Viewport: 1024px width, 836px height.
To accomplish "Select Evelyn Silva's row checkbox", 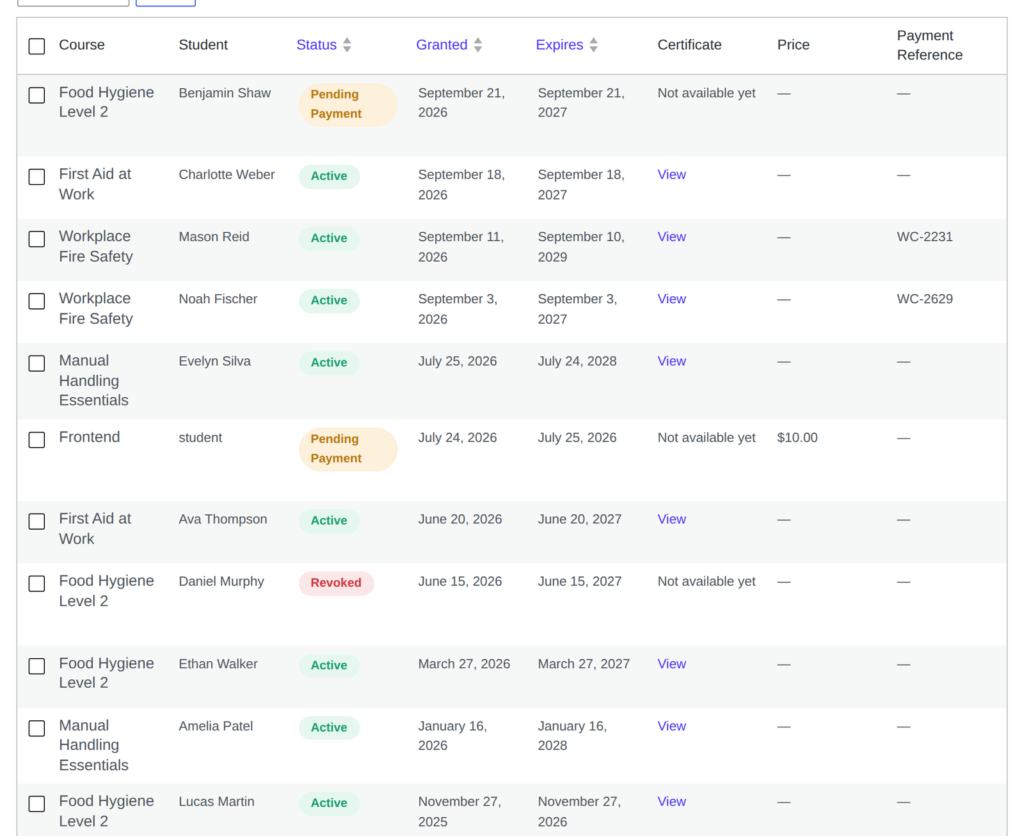I will 37,363.
